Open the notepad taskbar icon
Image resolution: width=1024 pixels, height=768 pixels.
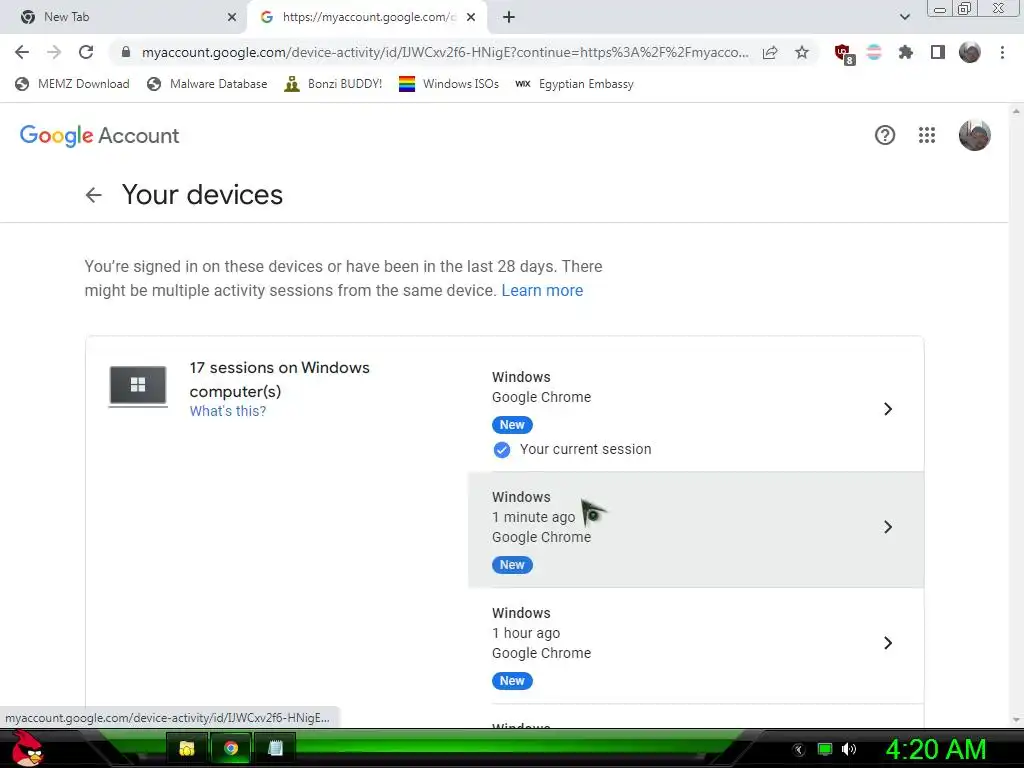pos(275,748)
